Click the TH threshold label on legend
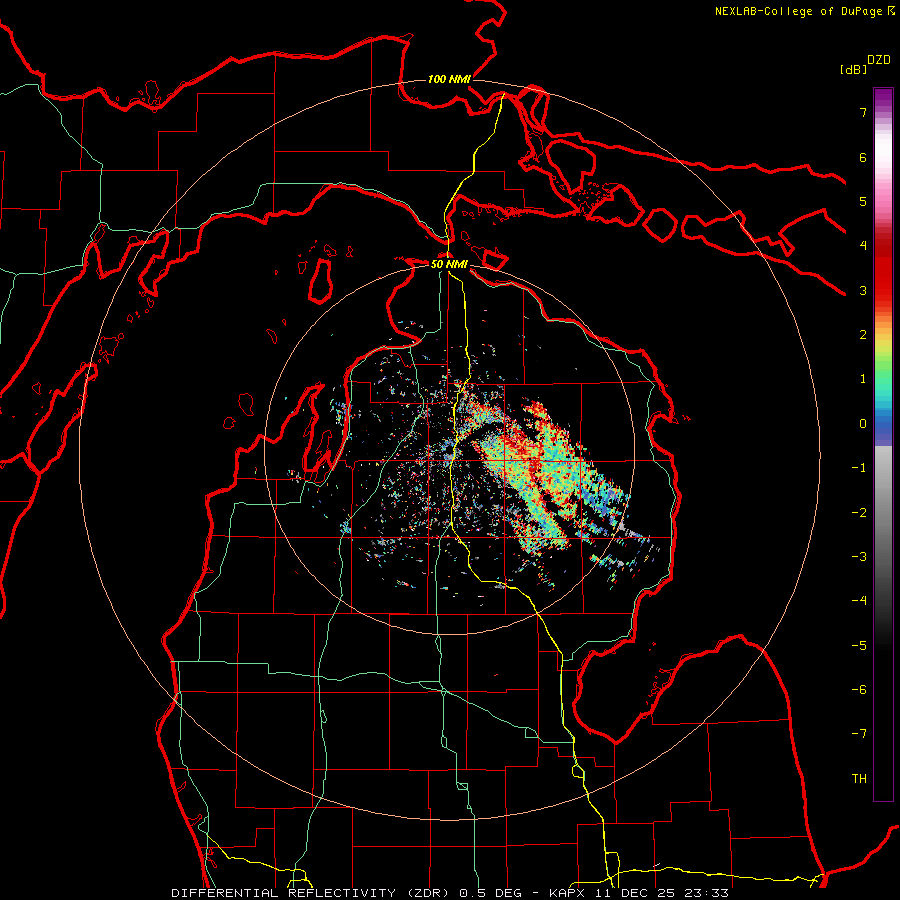Viewport: 900px width, 900px height. [859, 779]
